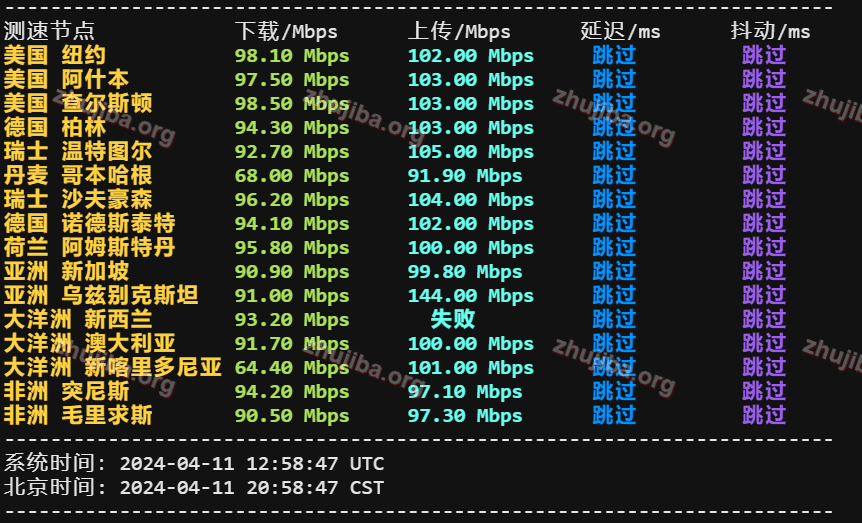Select download value 97.50 Mbps

(292, 80)
